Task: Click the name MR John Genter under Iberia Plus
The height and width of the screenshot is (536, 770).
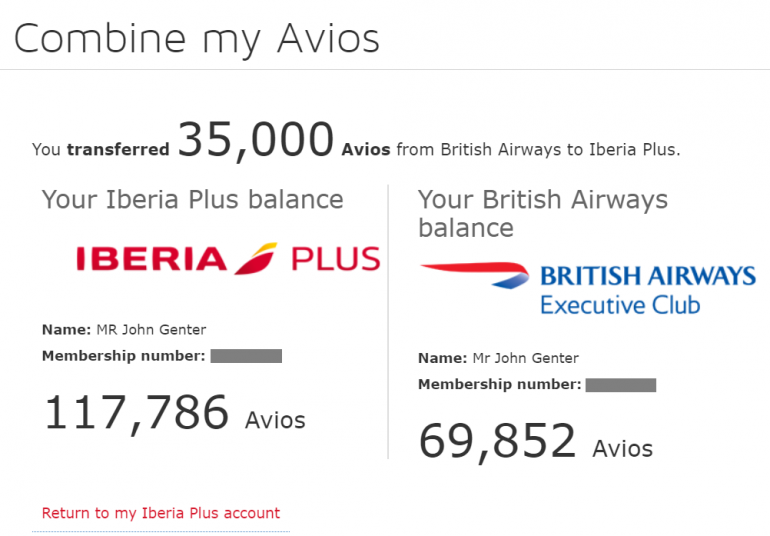Action: point(152,331)
